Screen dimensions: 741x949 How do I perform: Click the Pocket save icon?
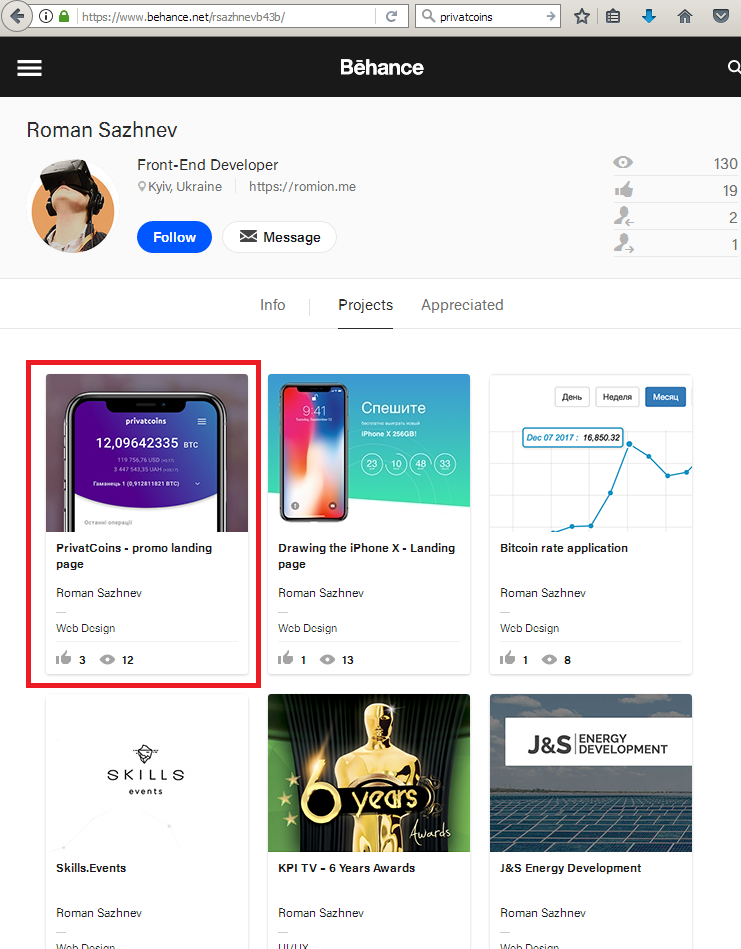(x=720, y=16)
